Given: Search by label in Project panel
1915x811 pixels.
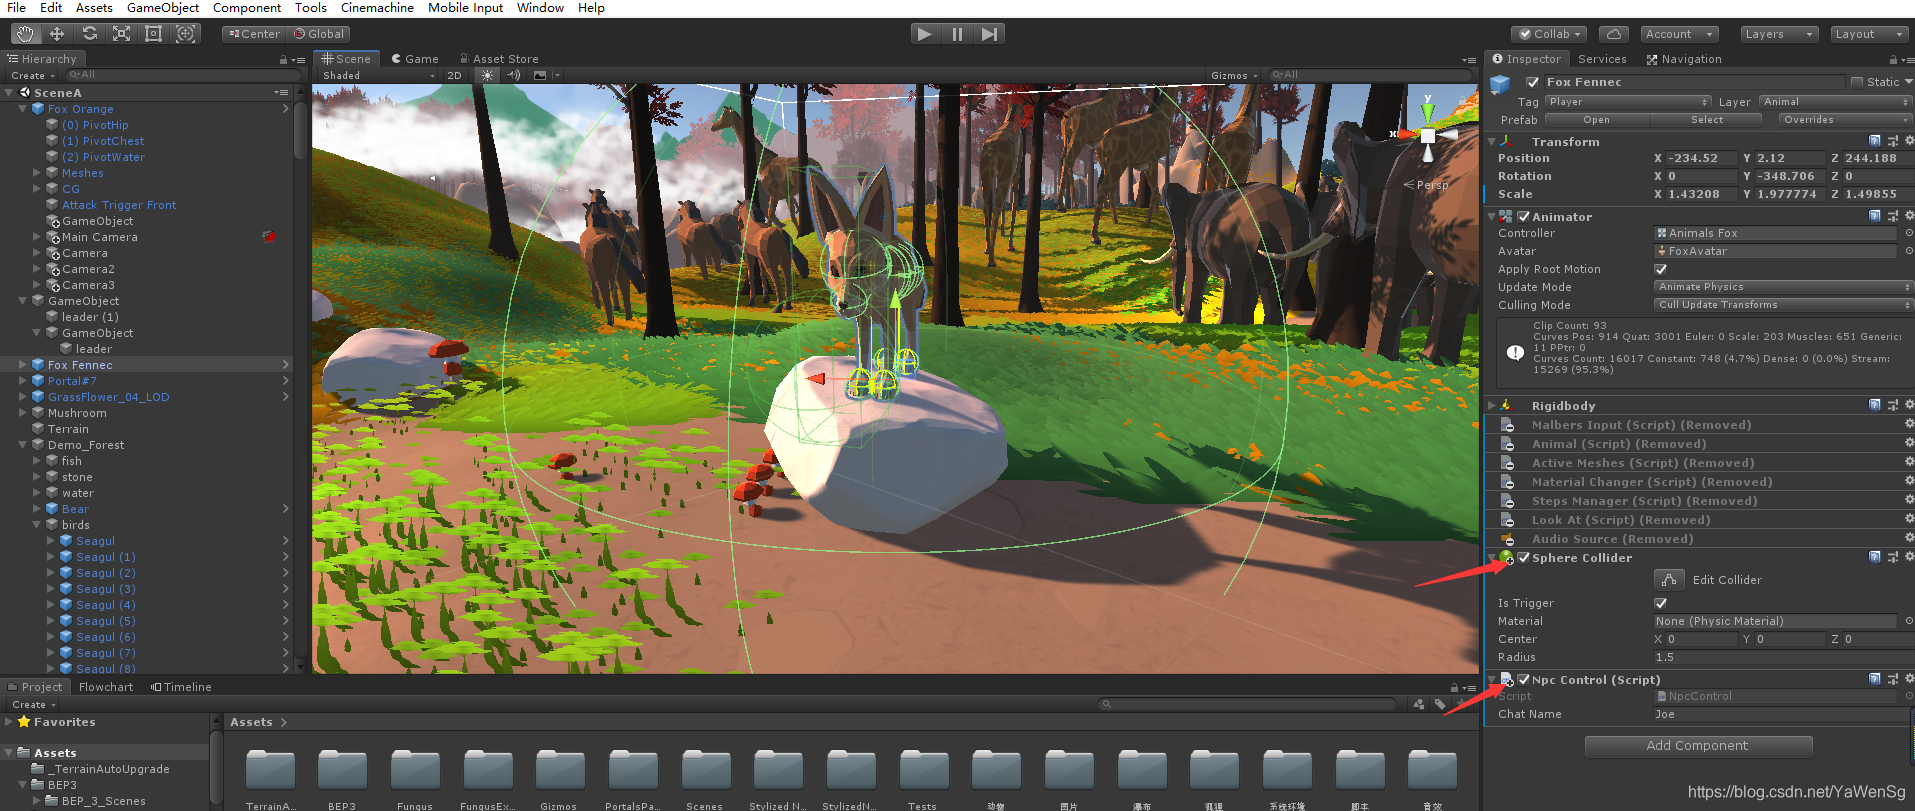Looking at the screenshot, I should [1440, 704].
